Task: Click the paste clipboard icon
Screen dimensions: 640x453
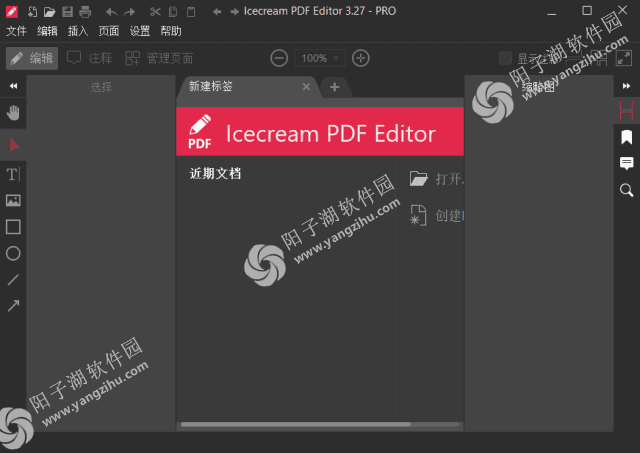Action: [191, 11]
